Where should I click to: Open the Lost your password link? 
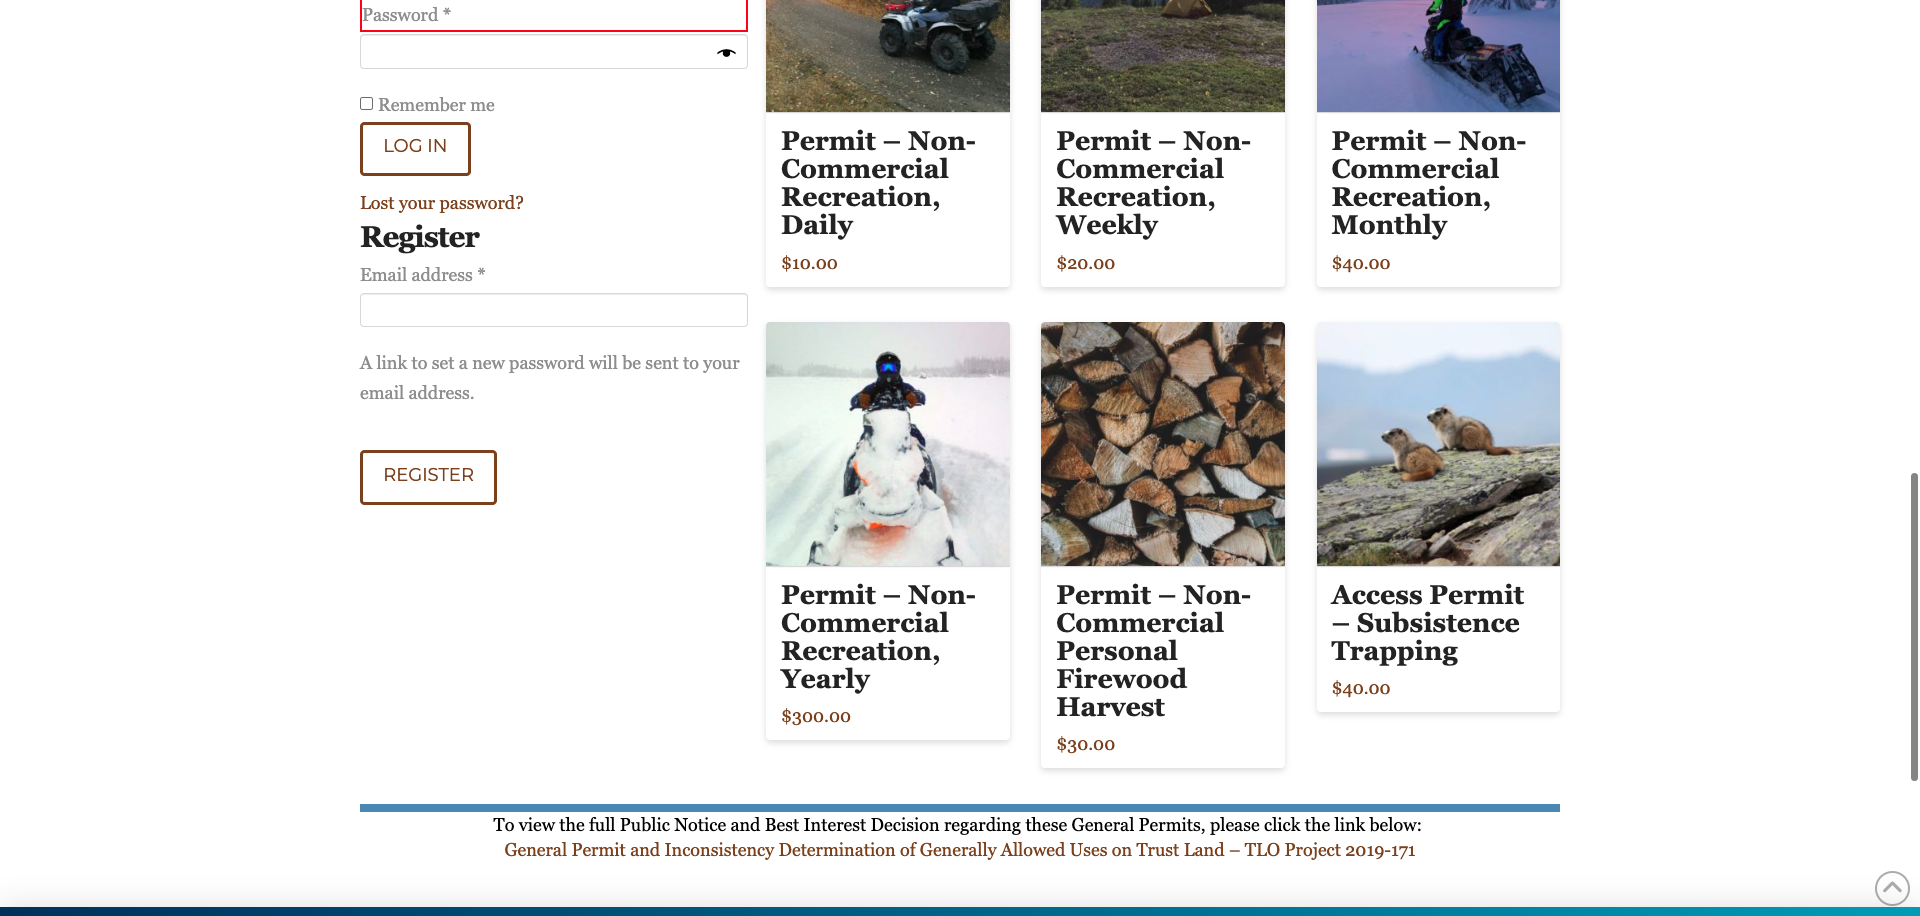coord(441,202)
